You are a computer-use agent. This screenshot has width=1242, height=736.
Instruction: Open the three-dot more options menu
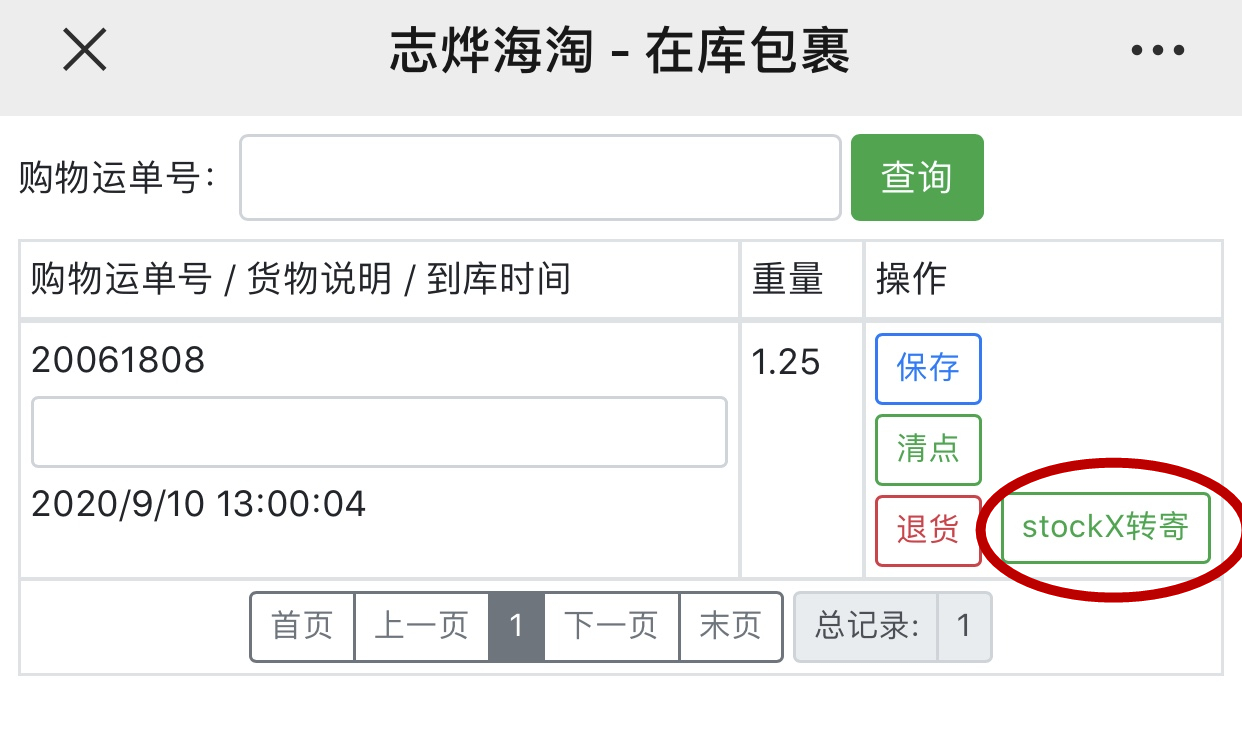pos(1157,51)
